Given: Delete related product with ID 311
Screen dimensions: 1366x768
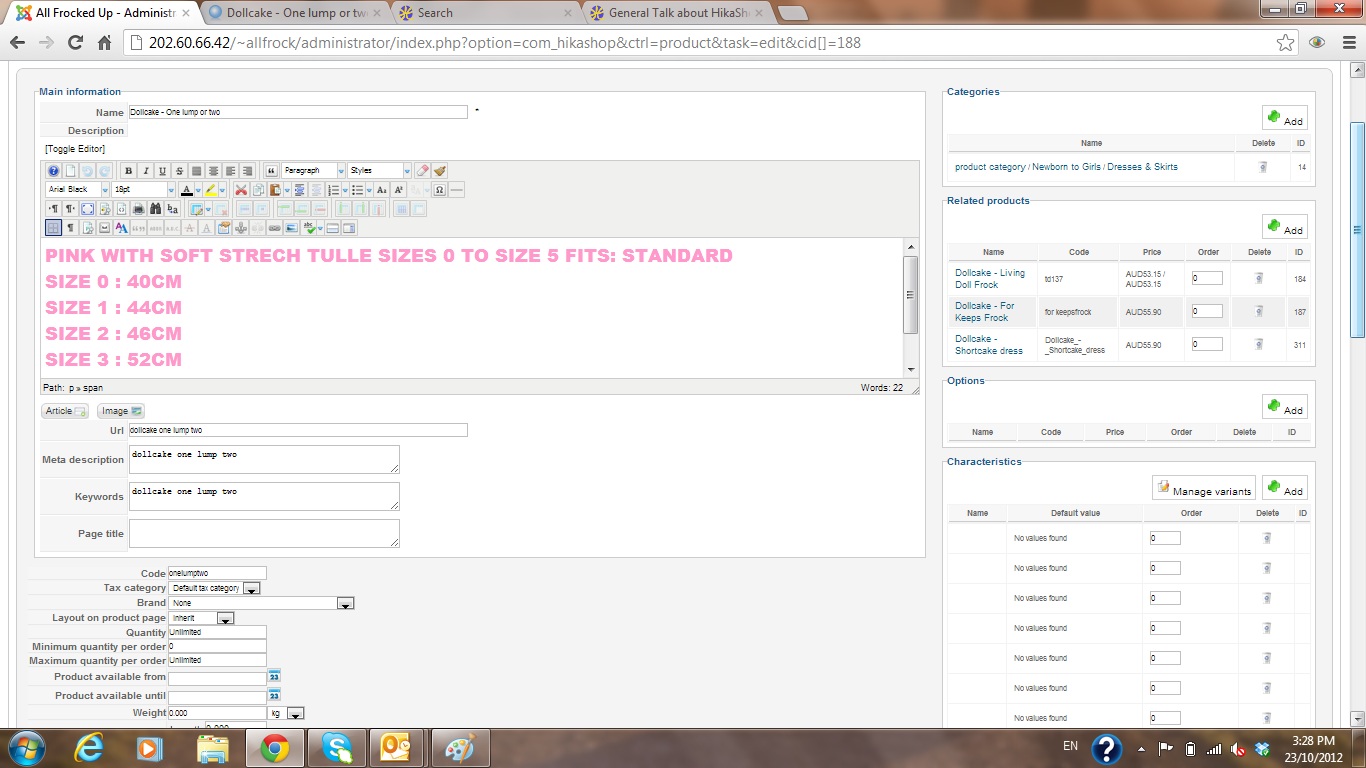Looking at the screenshot, I should coord(1259,345).
